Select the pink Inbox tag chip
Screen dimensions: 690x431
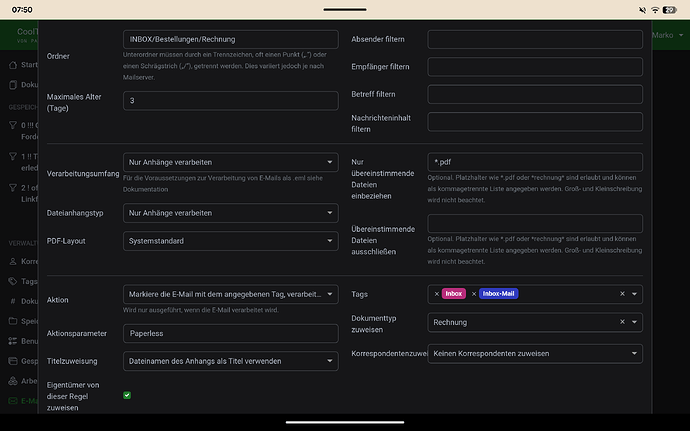point(454,294)
